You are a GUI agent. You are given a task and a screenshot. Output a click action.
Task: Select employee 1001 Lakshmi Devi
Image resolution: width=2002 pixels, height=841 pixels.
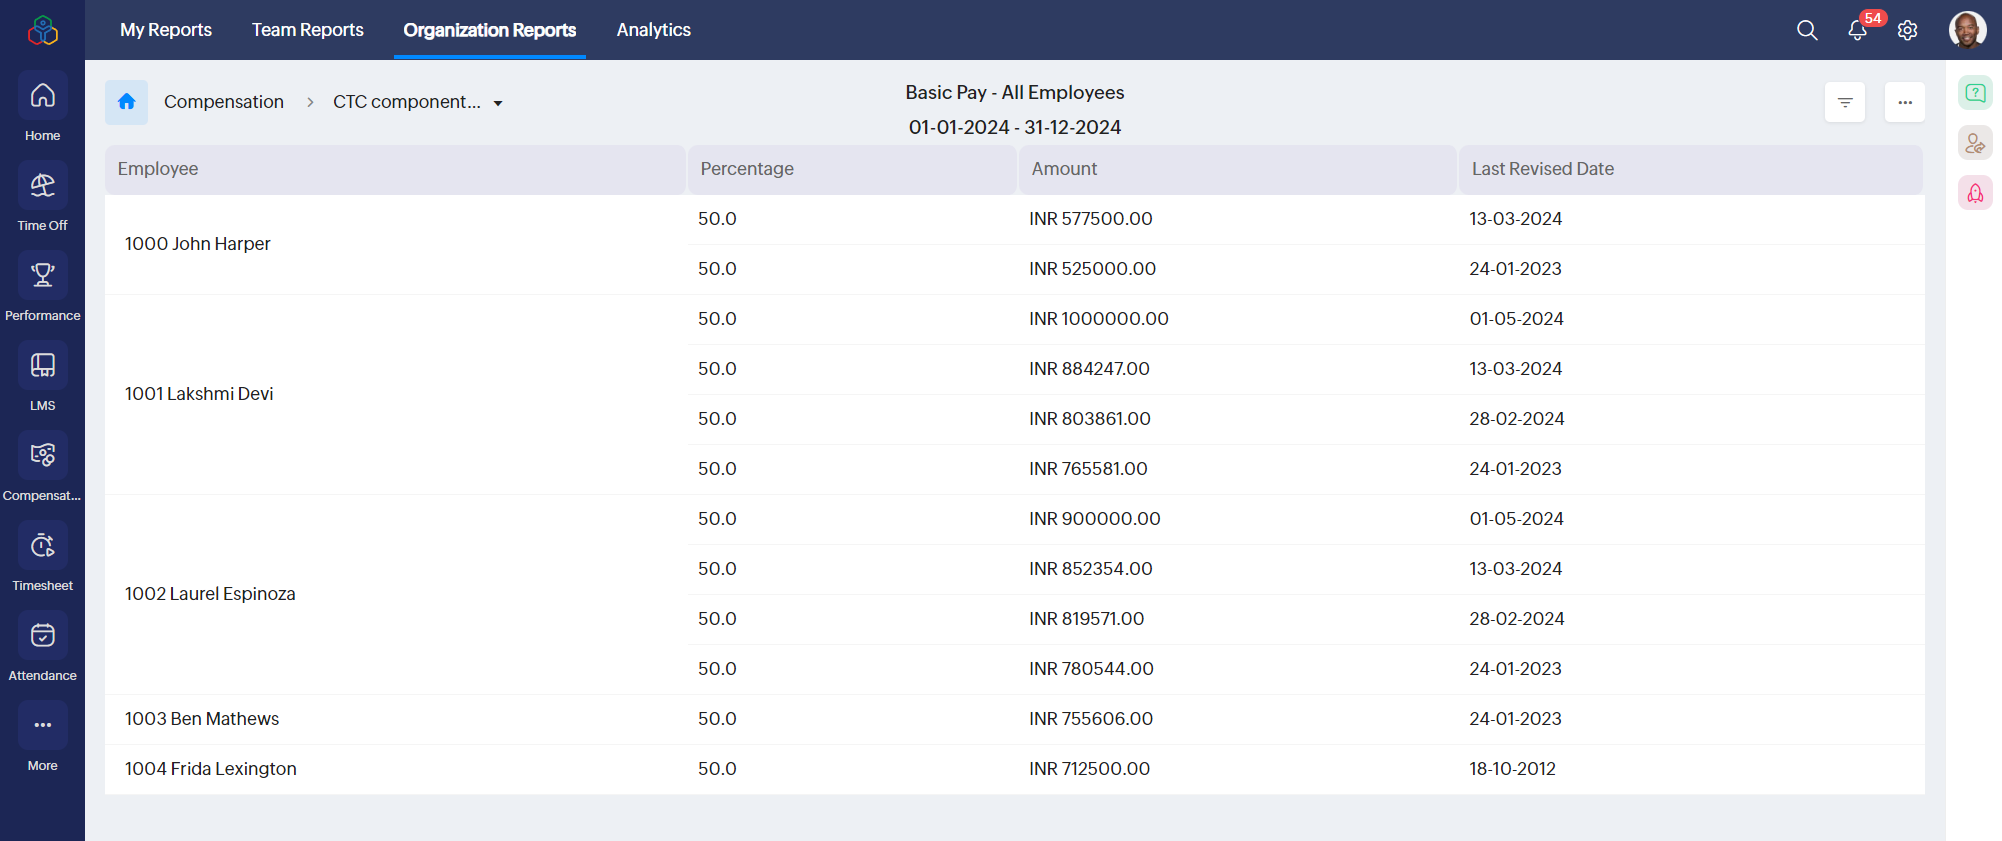tap(199, 394)
